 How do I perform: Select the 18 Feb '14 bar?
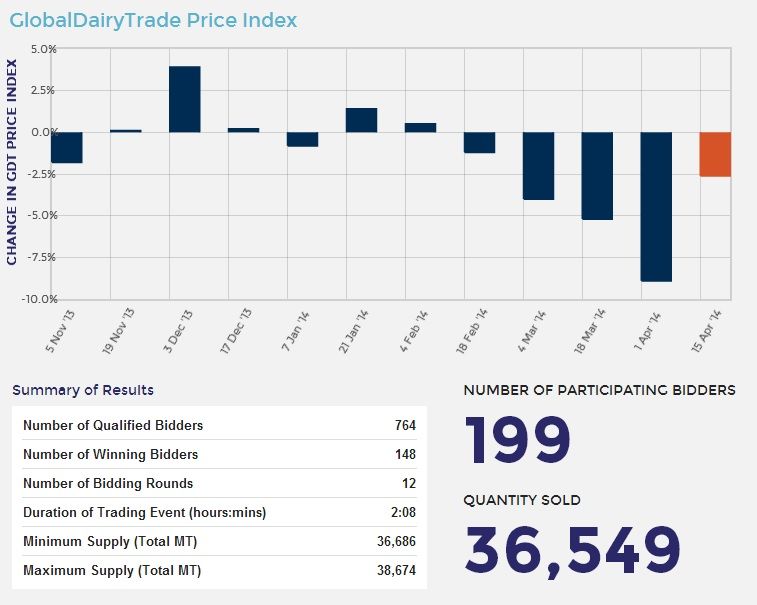[x=479, y=142]
